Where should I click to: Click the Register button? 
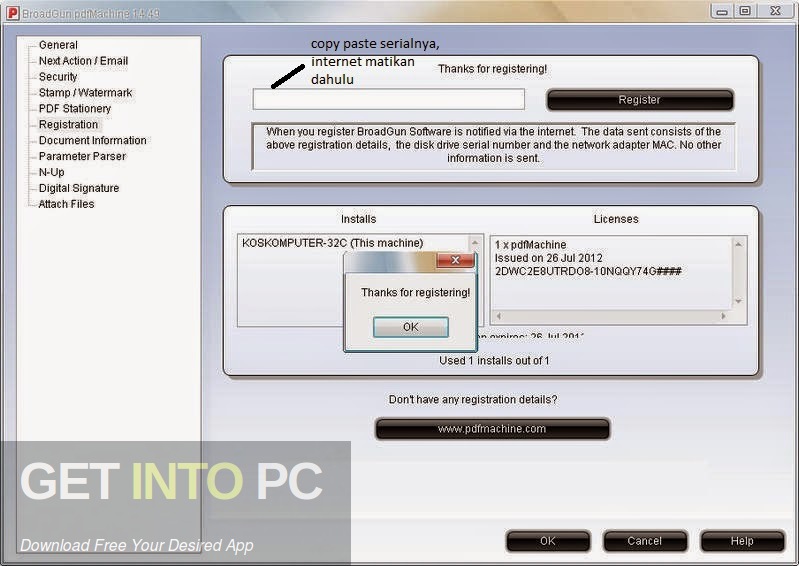(x=640, y=99)
